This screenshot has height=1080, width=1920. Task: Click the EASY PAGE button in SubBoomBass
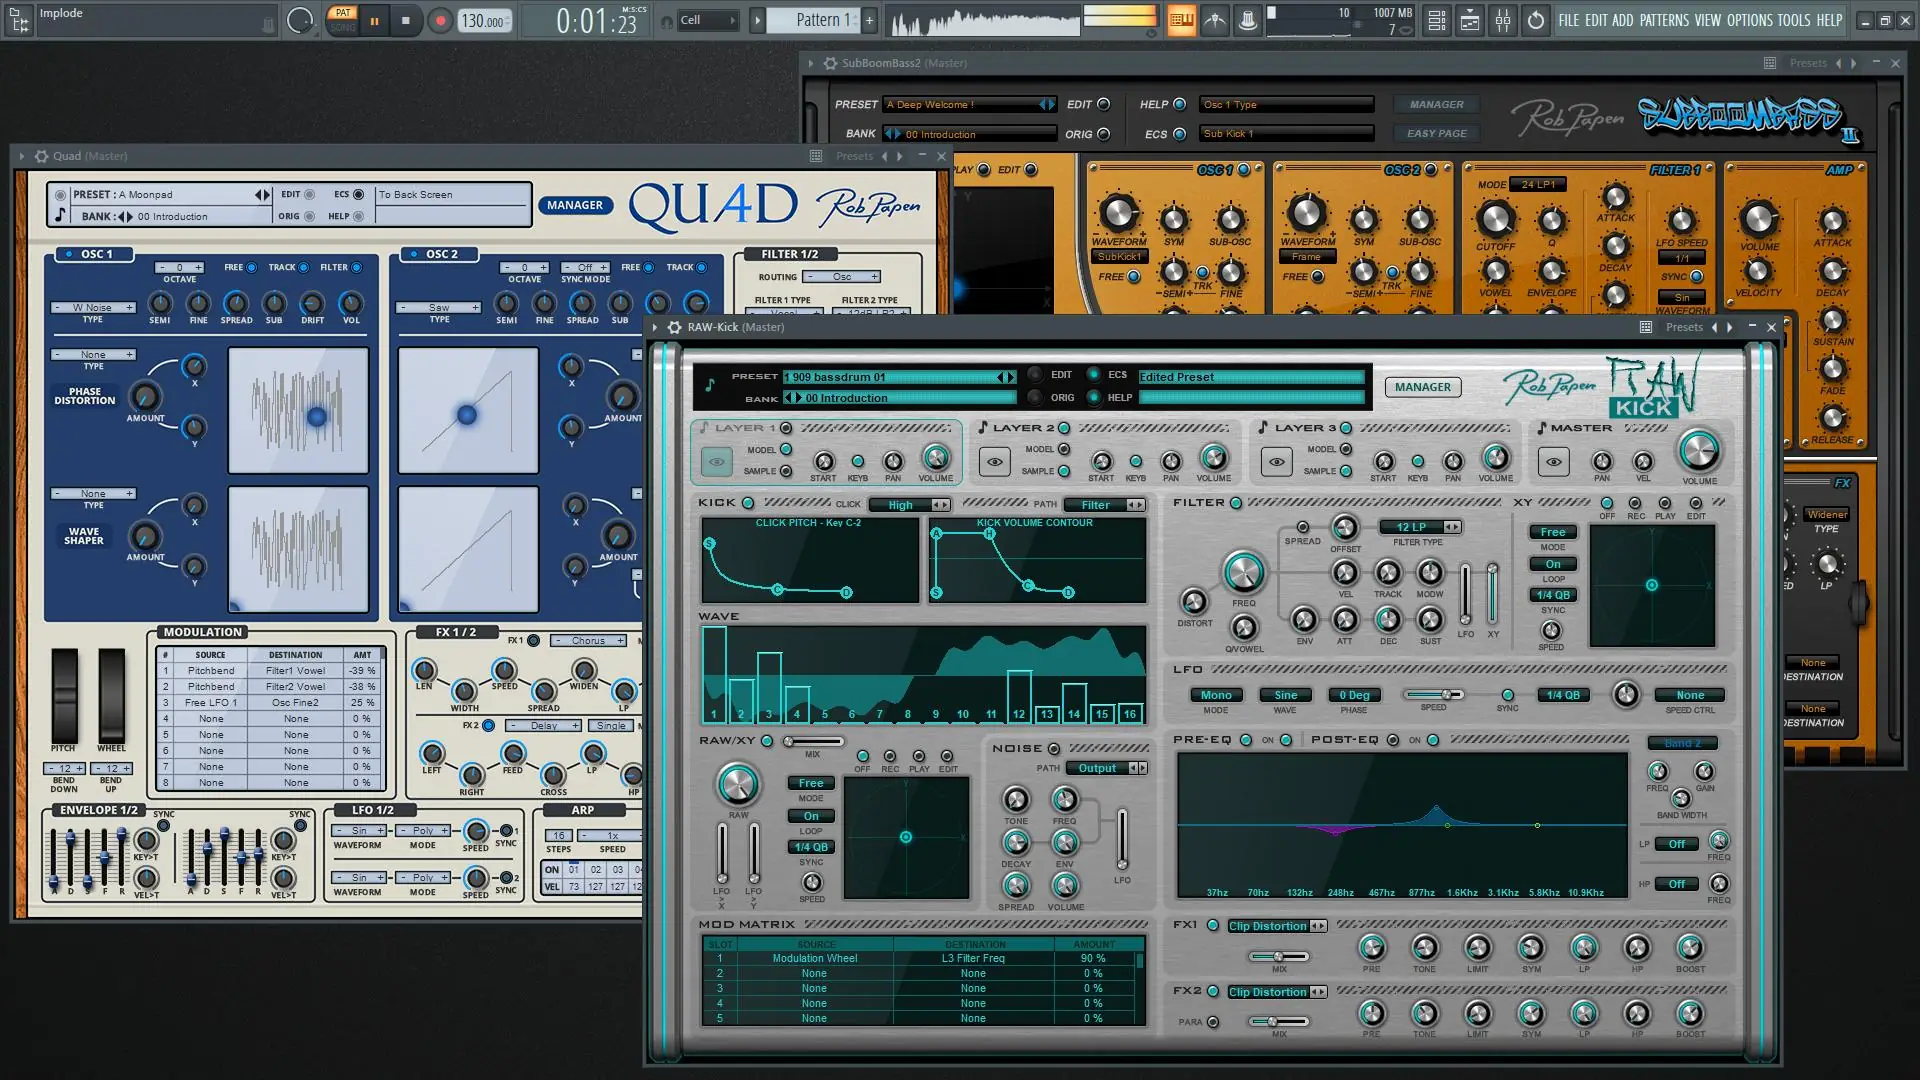pos(1436,133)
